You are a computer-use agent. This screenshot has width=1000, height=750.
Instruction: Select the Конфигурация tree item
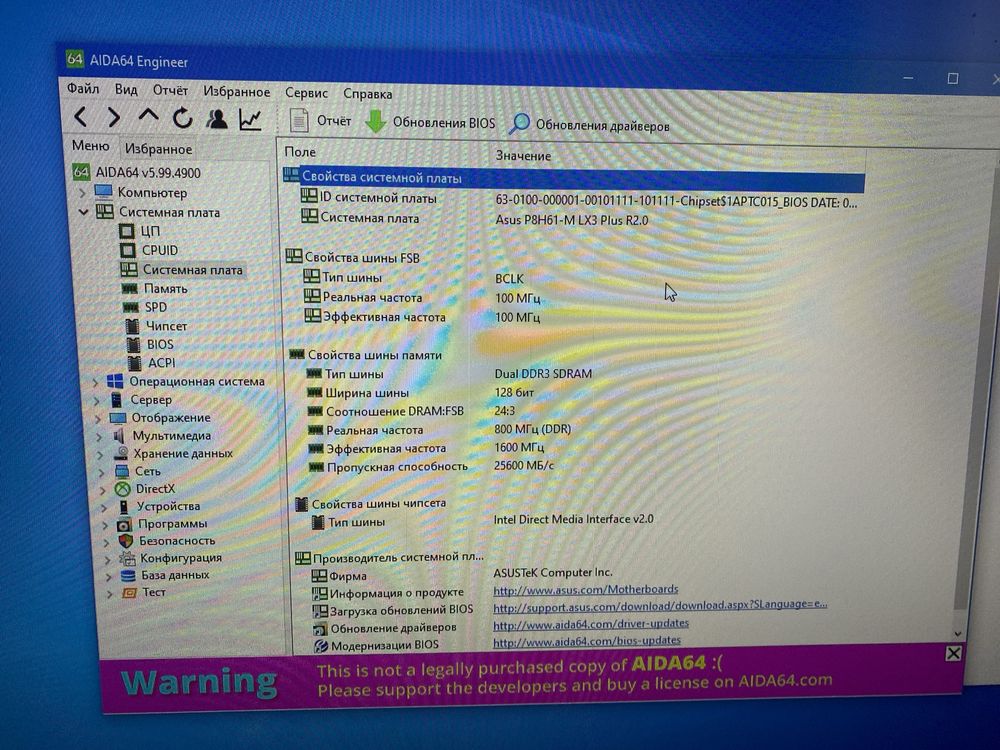172,558
